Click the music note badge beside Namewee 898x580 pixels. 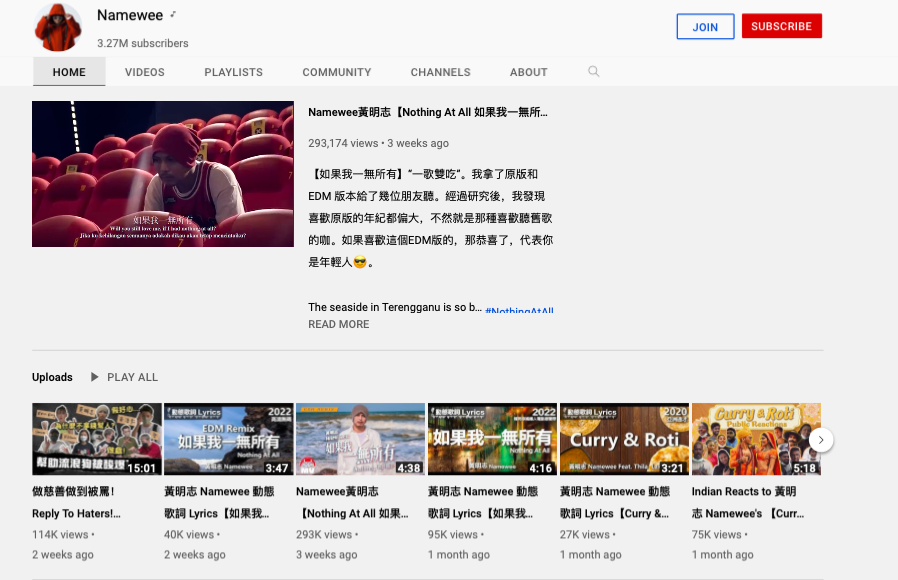[x=173, y=15]
